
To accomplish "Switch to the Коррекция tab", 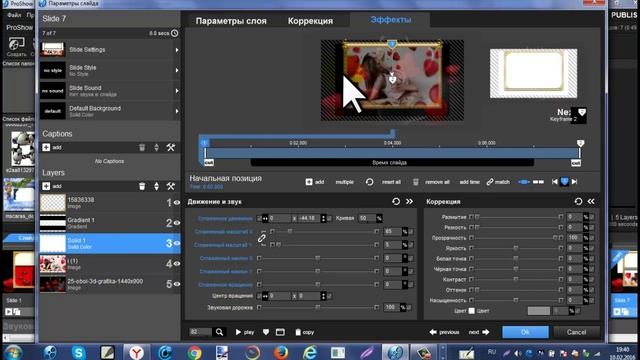I will pyautogui.click(x=310, y=21).
